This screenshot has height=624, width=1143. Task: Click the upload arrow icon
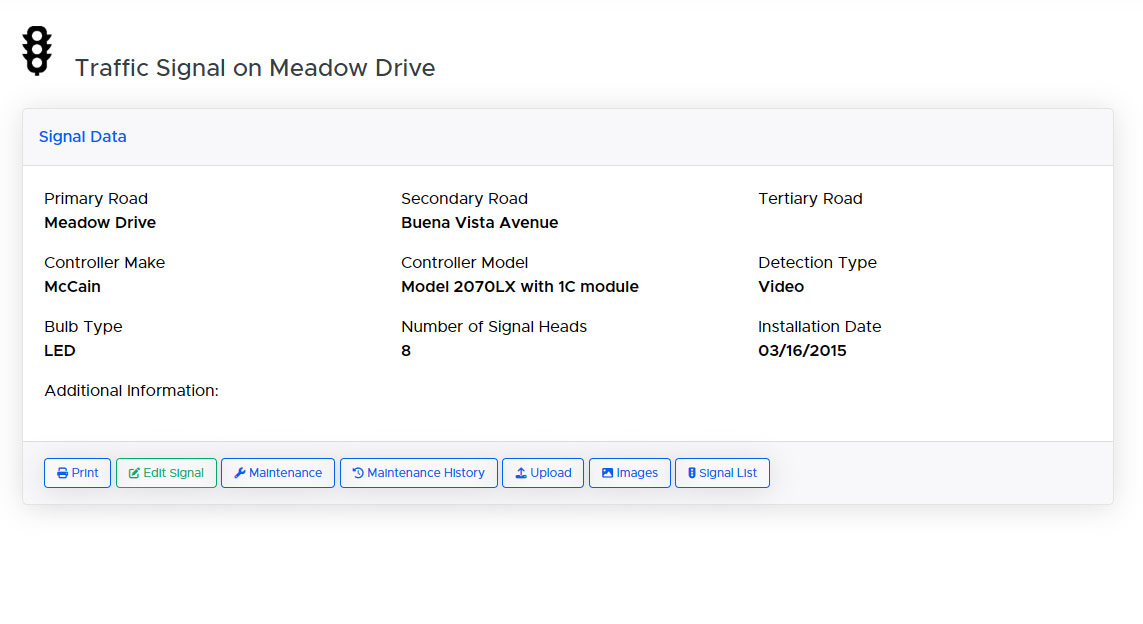coord(521,473)
